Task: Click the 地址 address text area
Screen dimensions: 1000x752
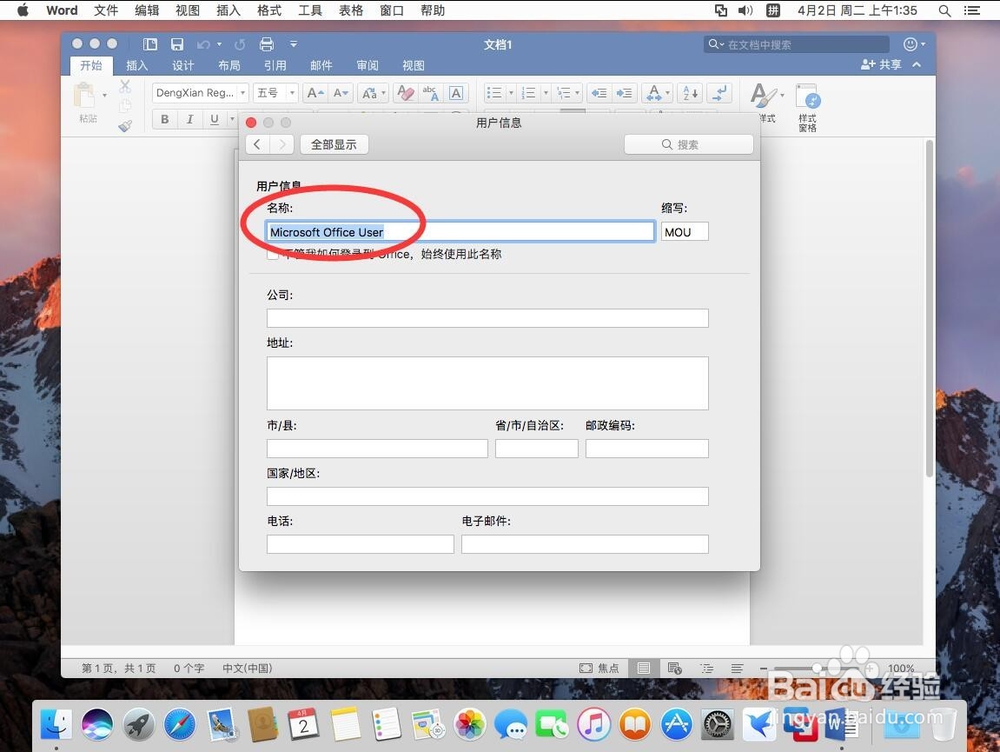Action: pos(487,383)
